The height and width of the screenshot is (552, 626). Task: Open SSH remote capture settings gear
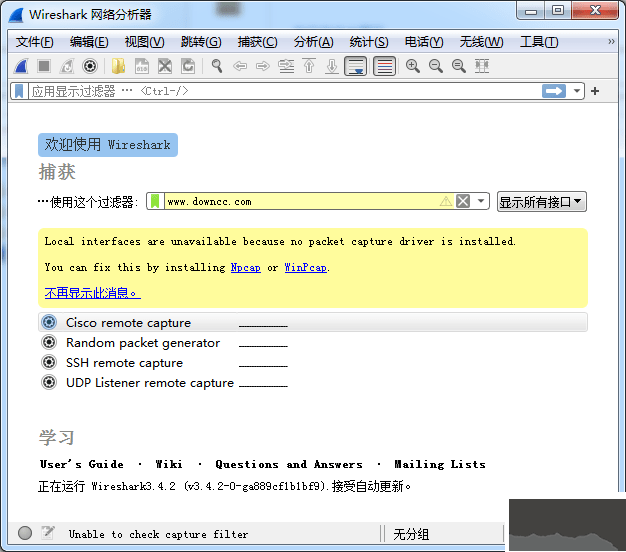[x=49, y=362]
